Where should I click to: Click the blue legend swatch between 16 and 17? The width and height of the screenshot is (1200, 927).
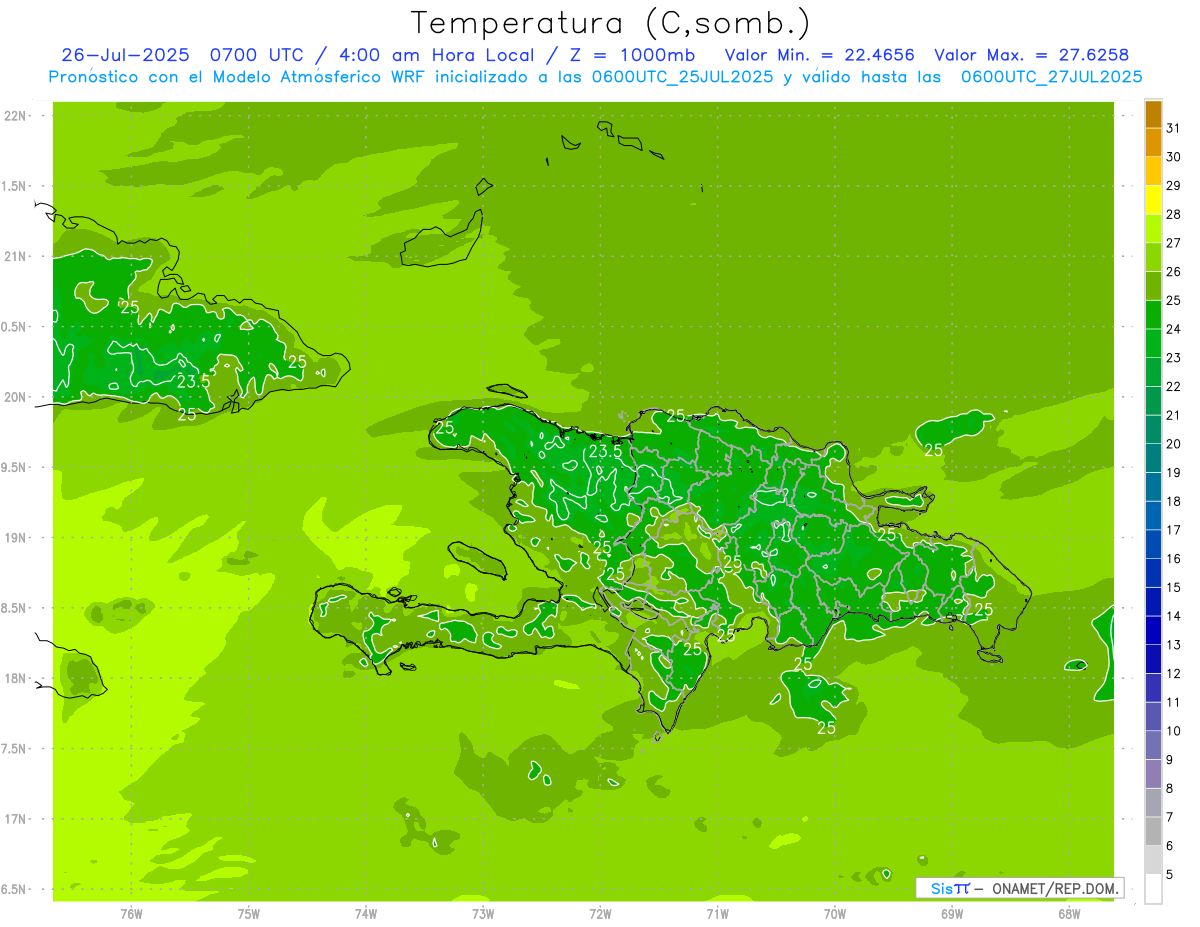pos(1153,545)
